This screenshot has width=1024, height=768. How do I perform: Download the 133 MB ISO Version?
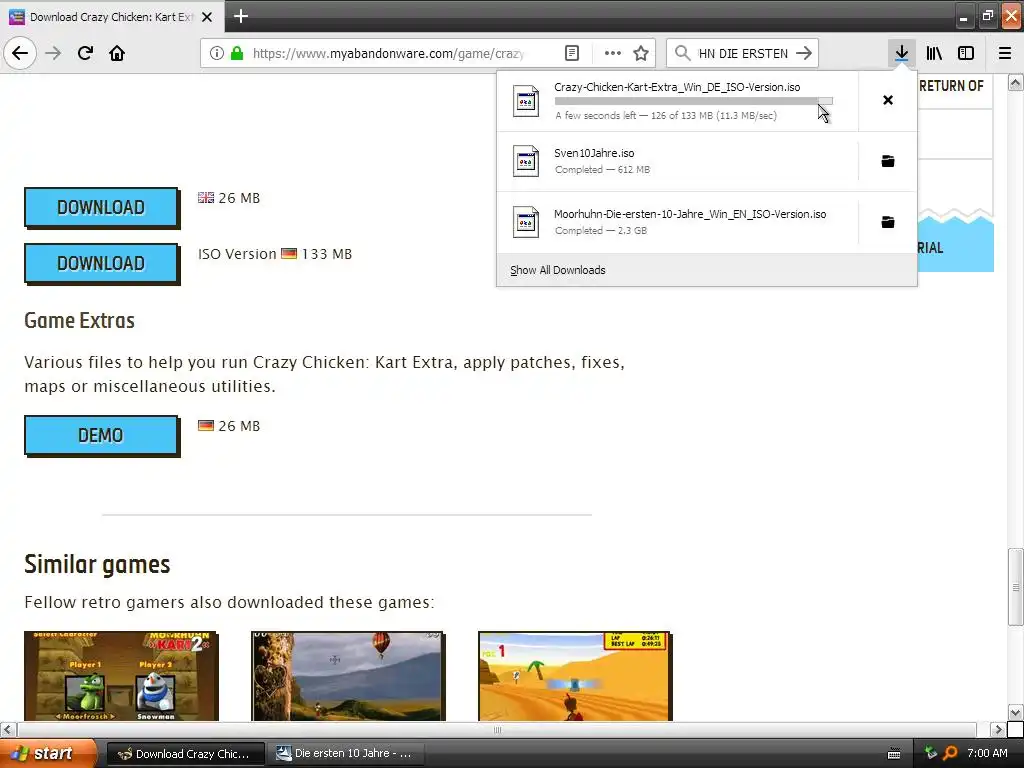tap(101, 264)
